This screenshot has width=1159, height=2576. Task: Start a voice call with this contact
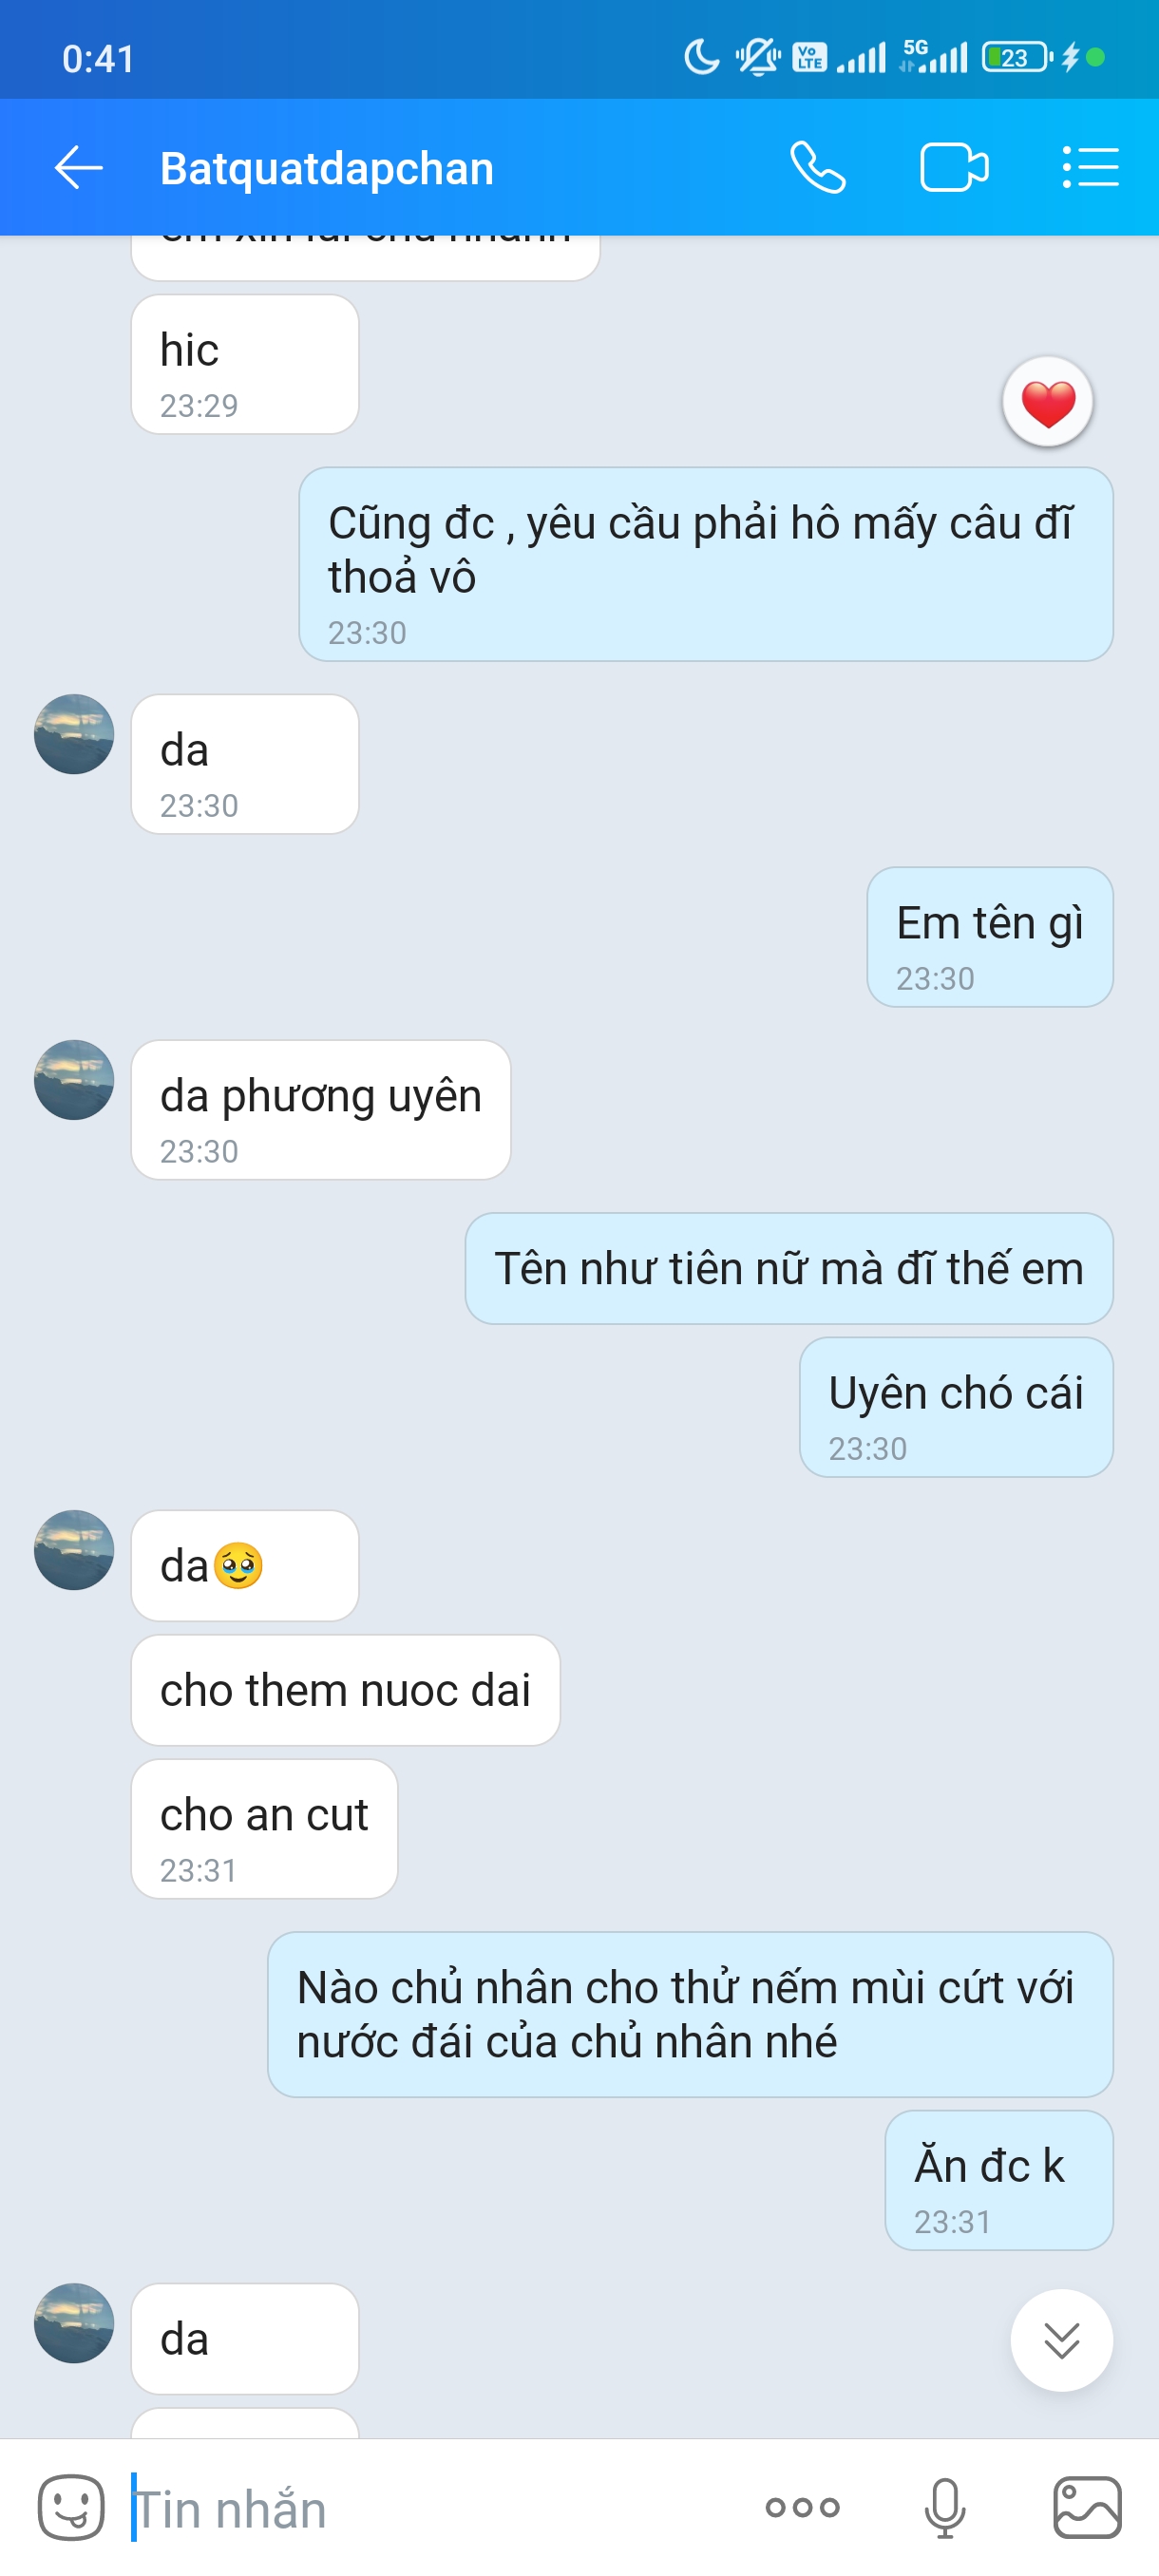tap(817, 167)
